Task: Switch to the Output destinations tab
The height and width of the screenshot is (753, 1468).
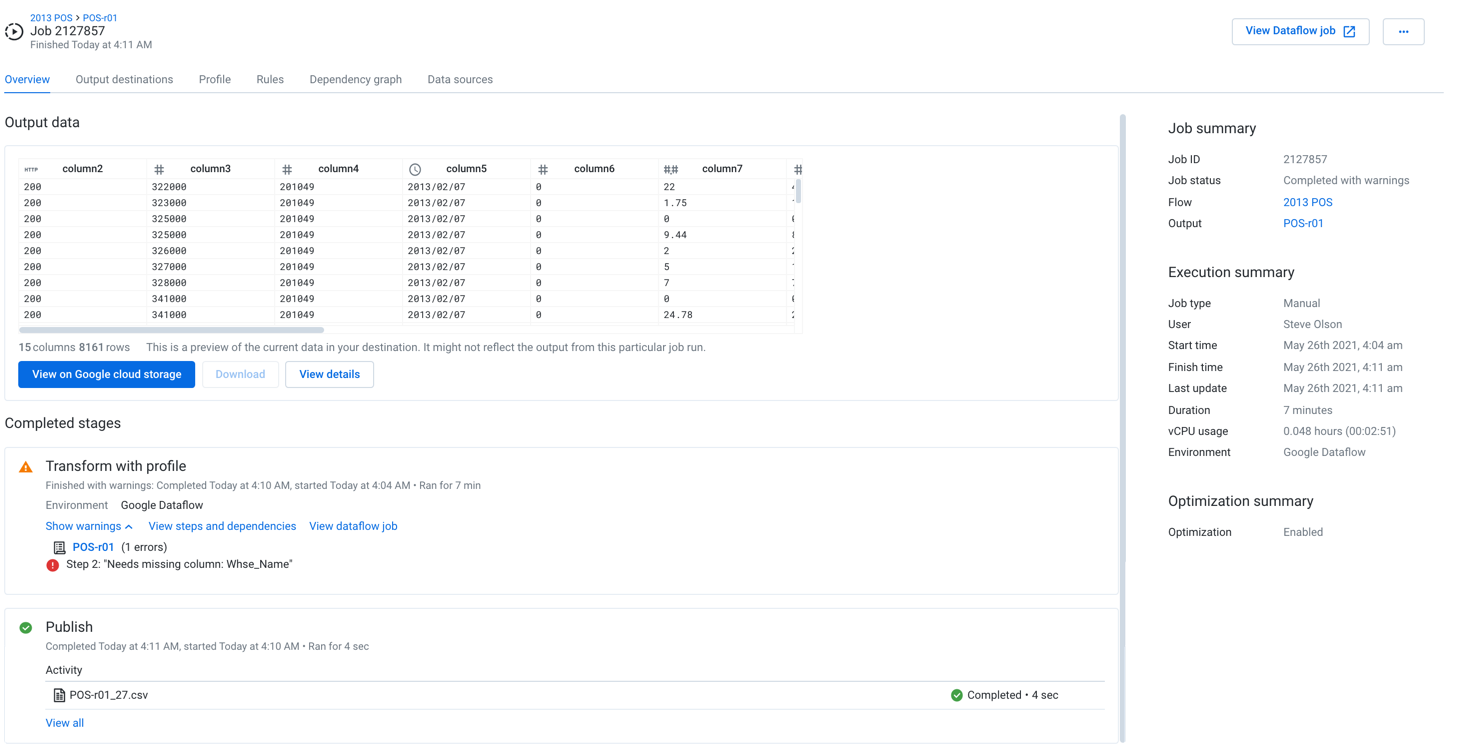Action: coord(124,80)
